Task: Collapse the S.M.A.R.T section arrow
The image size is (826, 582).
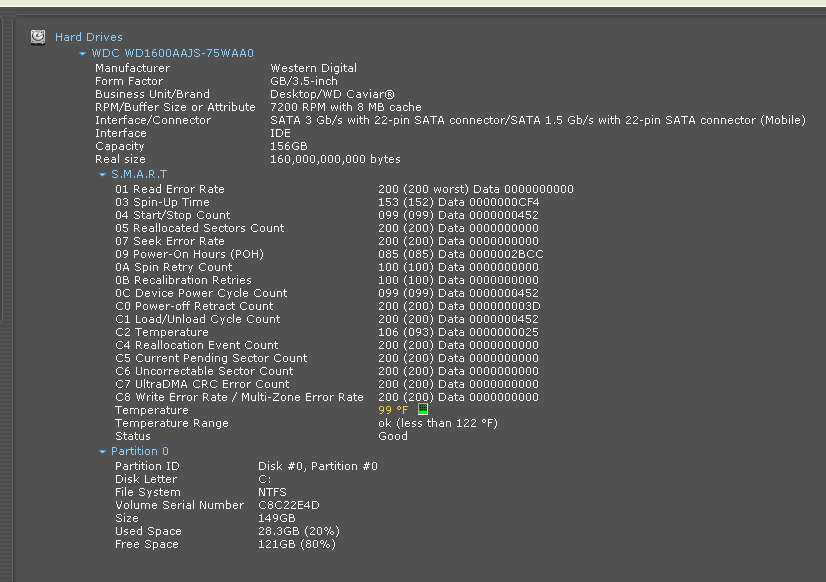Action: (102, 174)
